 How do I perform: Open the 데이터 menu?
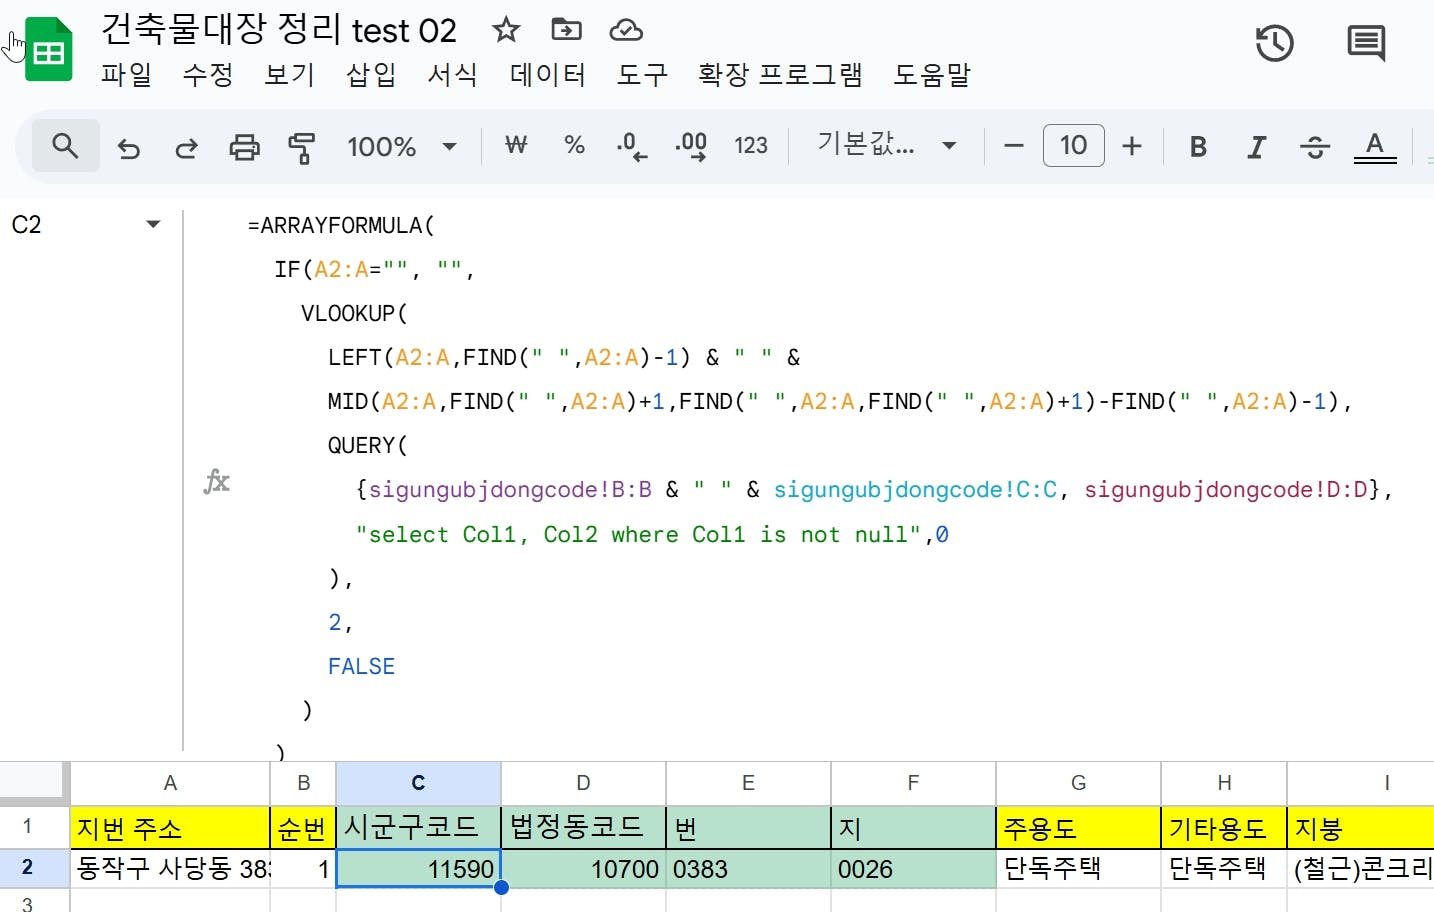[x=548, y=75]
